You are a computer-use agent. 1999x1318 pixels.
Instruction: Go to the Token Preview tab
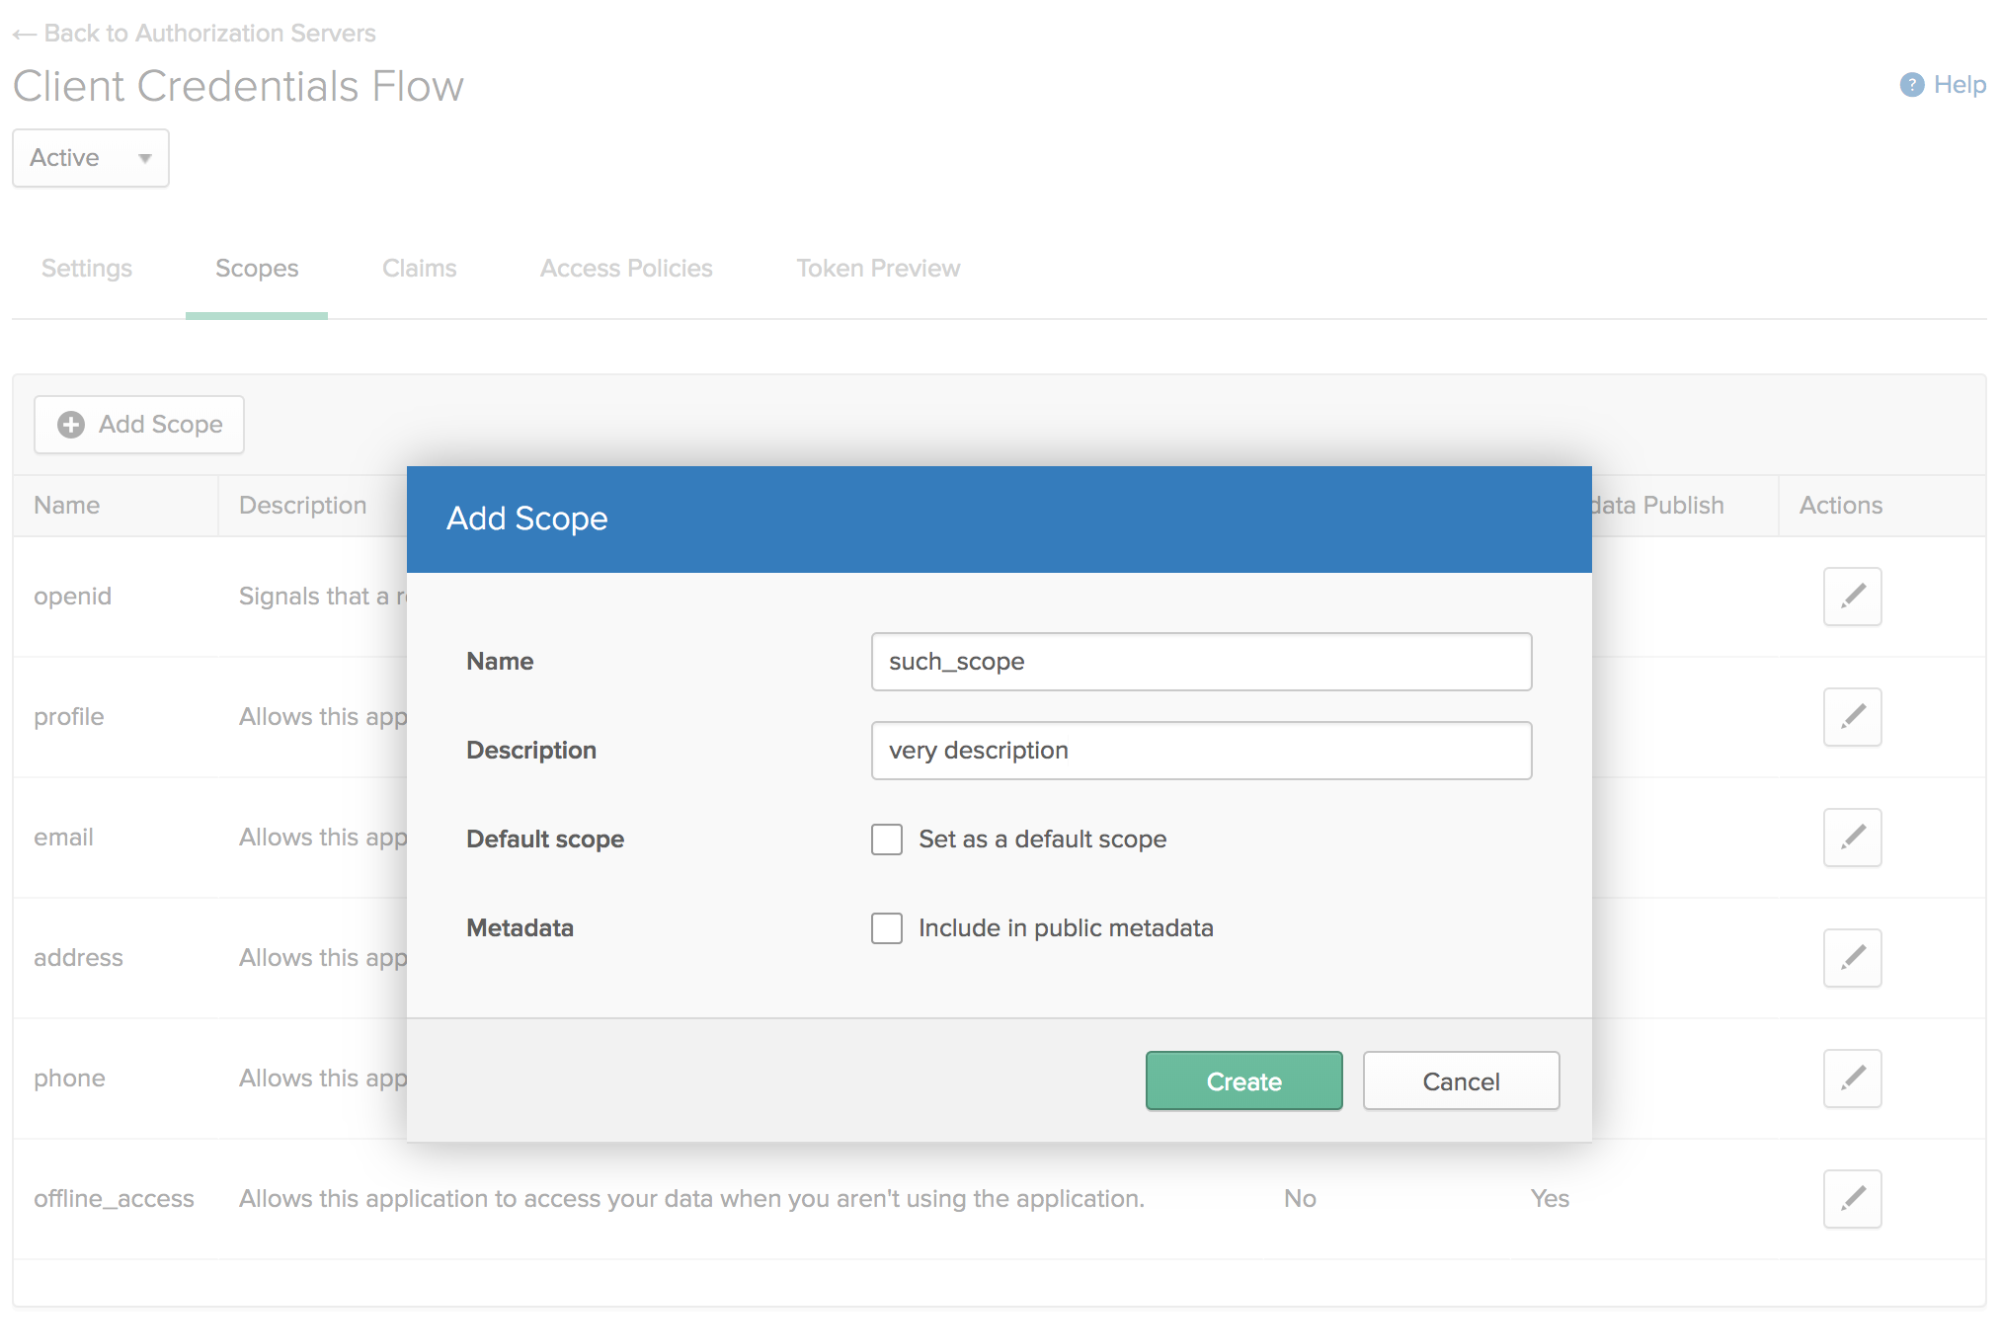point(877,268)
